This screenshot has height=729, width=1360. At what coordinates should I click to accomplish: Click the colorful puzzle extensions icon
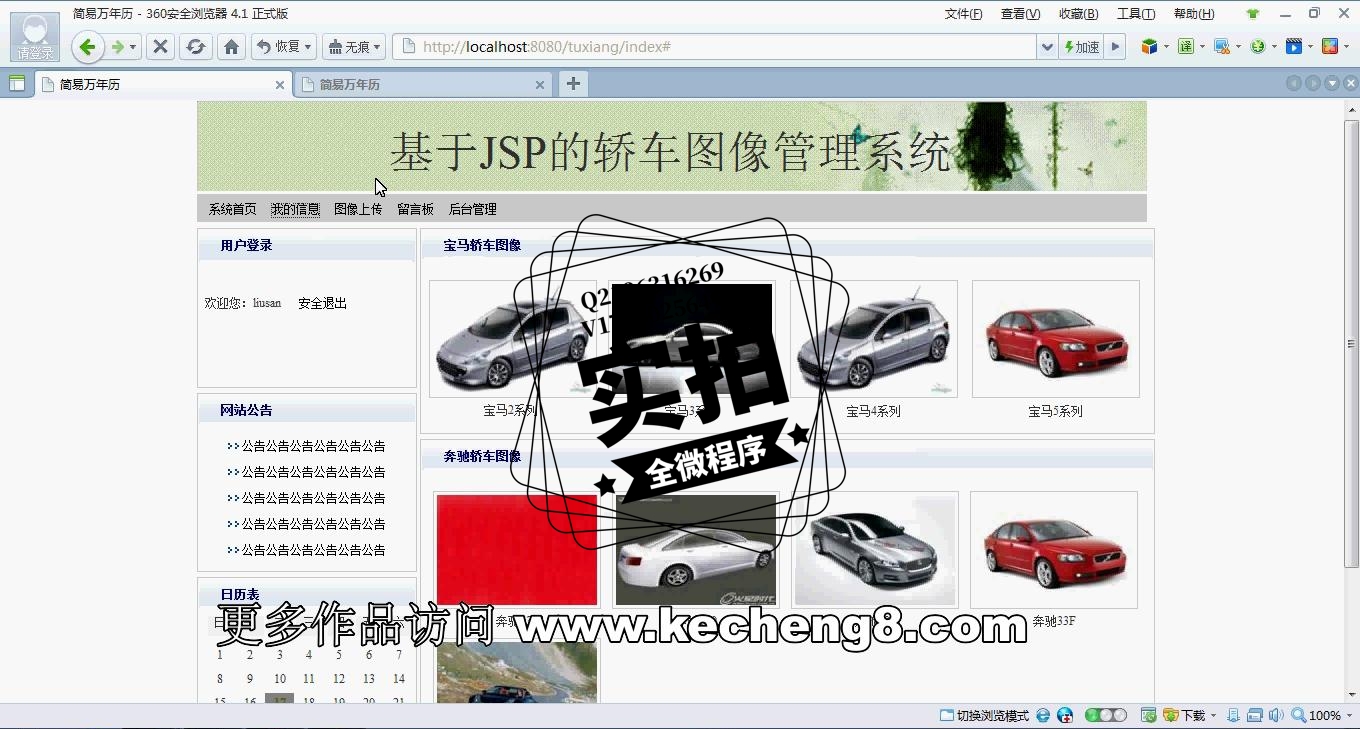1330,46
